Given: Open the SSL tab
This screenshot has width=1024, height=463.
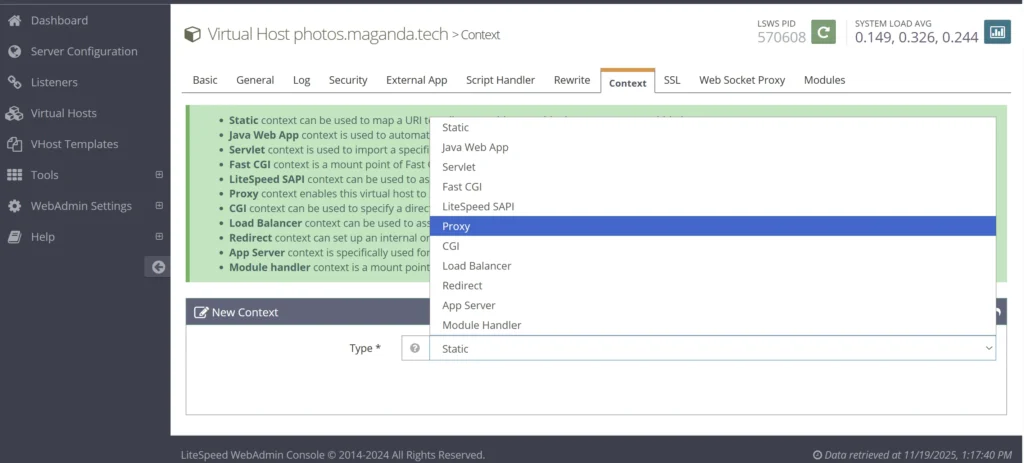Looking at the screenshot, I should pos(672,80).
